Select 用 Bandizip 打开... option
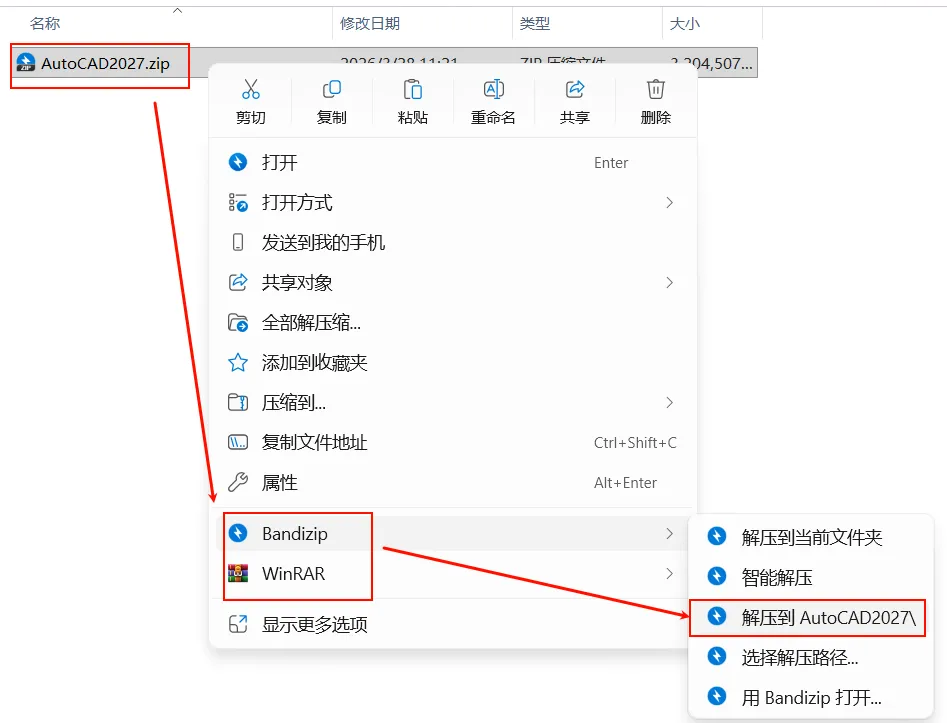 tap(809, 697)
